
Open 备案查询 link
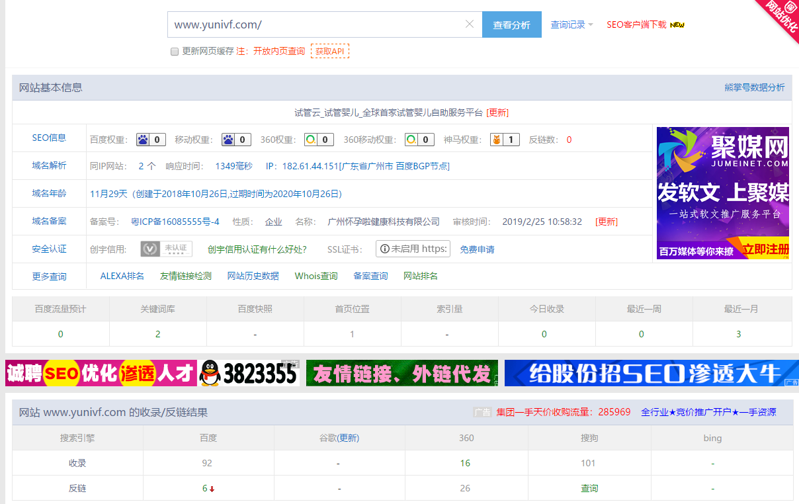pos(370,276)
